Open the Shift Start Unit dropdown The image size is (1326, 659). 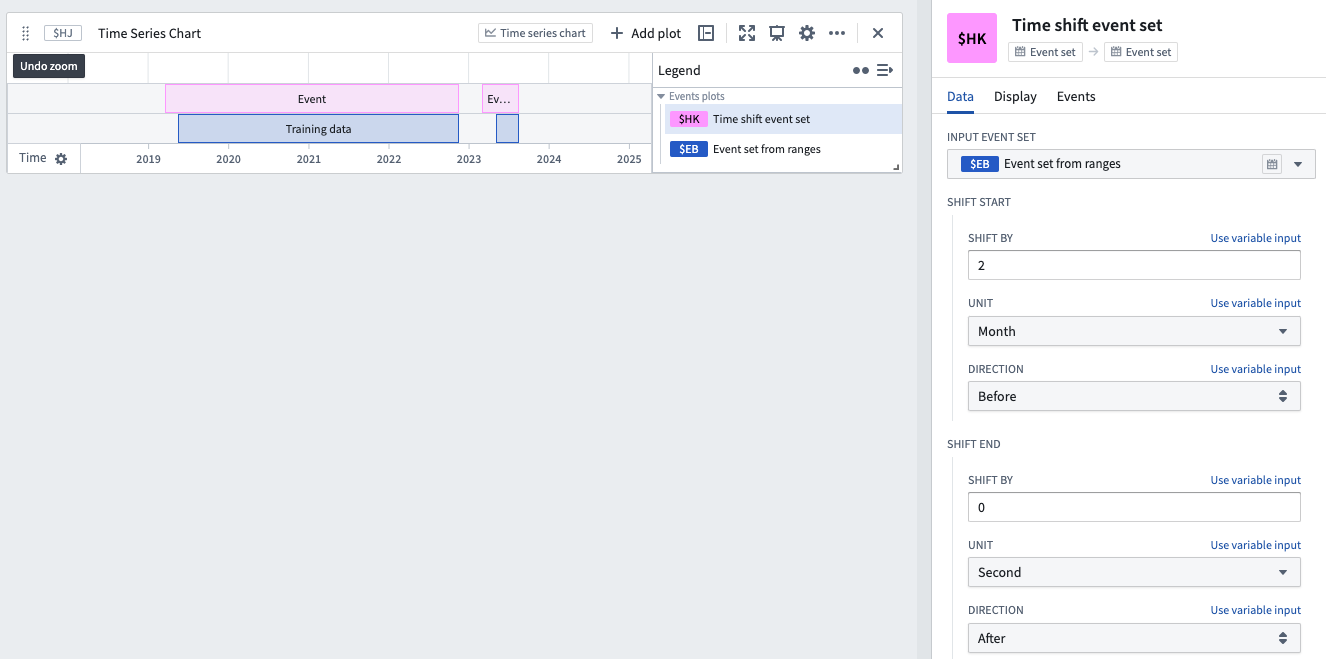click(1134, 331)
